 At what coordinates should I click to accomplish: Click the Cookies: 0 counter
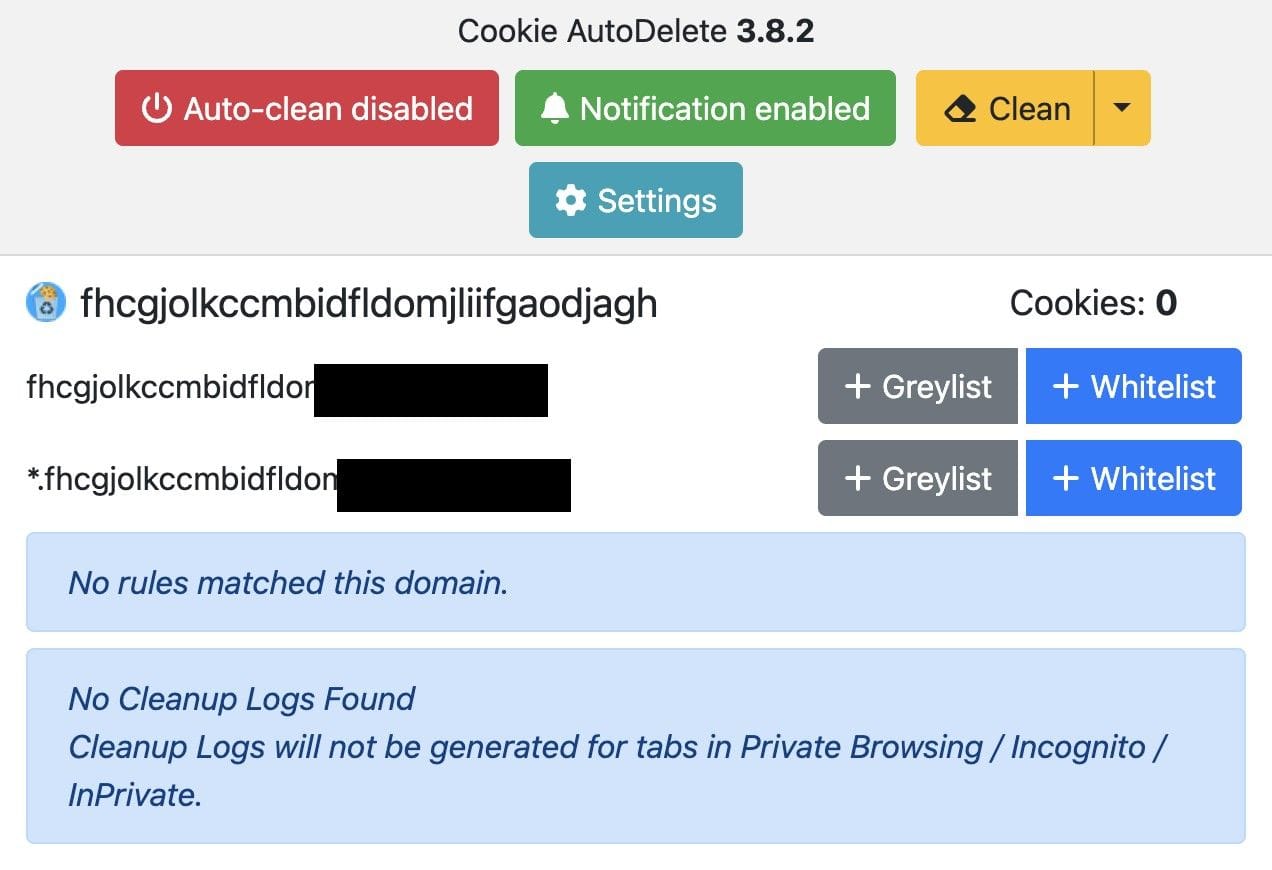click(x=1093, y=303)
